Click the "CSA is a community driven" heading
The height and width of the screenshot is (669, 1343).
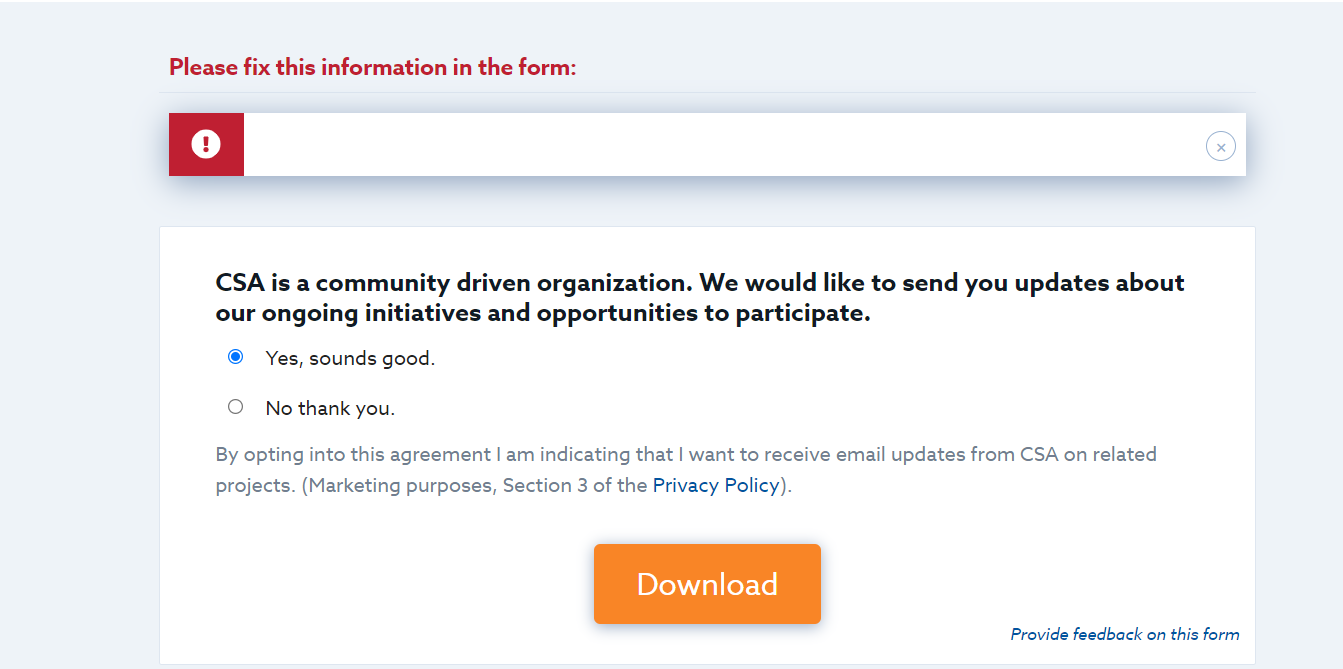pos(700,283)
